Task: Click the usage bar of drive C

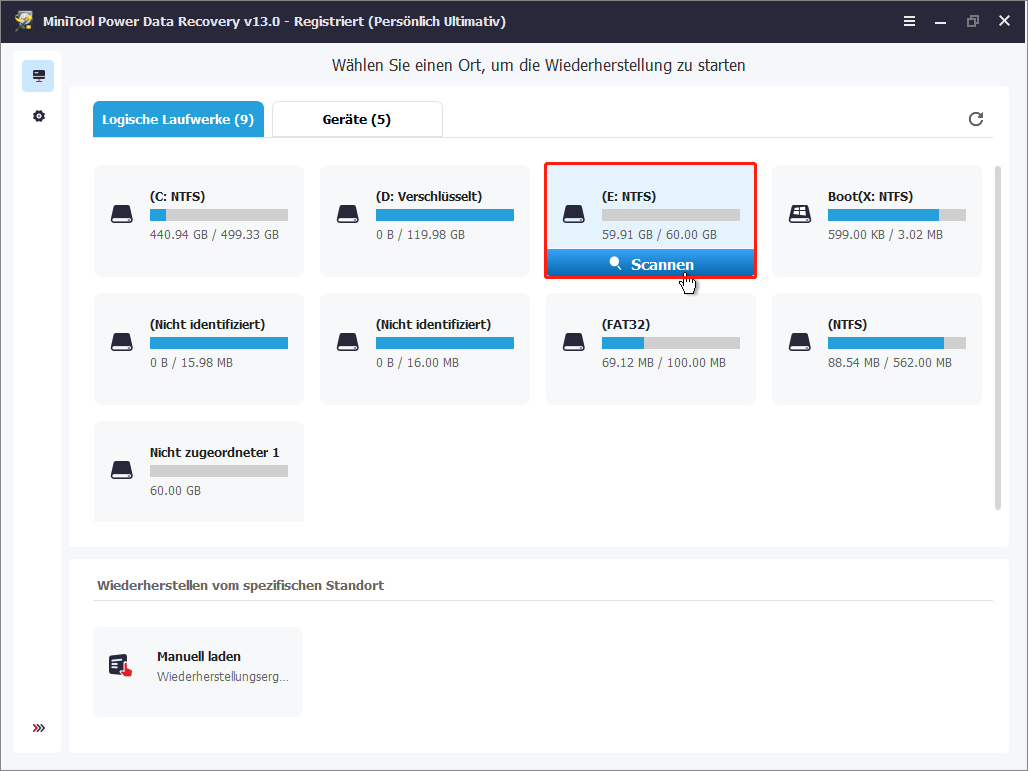Action: pyautogui.click(x=219, y=215)
